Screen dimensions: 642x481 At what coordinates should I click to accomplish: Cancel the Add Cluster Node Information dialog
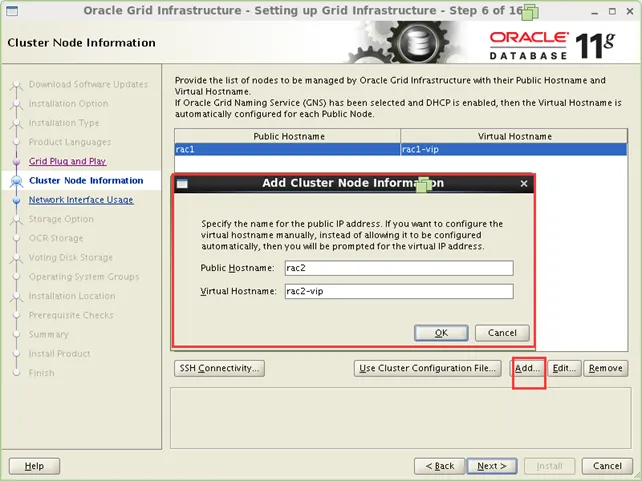tap(502, 333)
